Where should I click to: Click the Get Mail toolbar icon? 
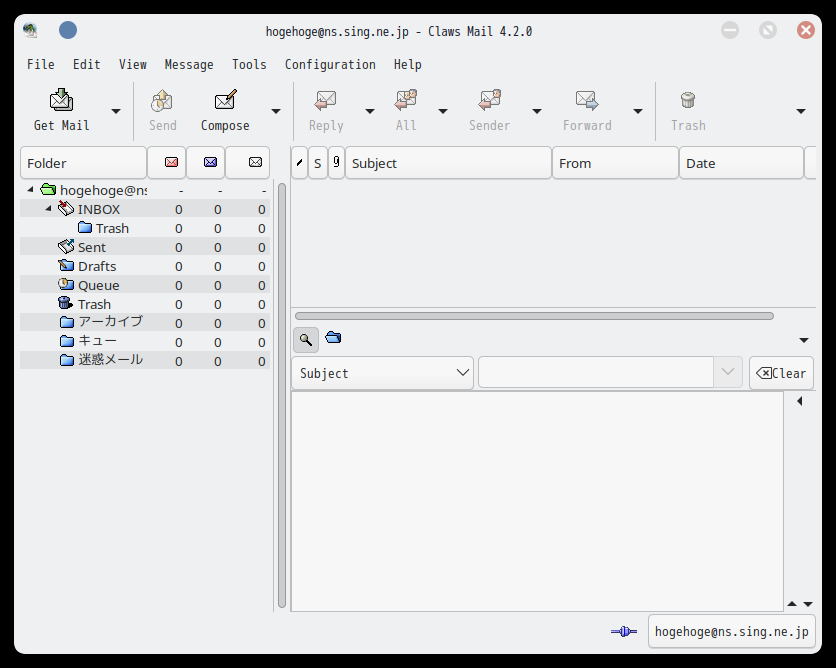point(61,100)
